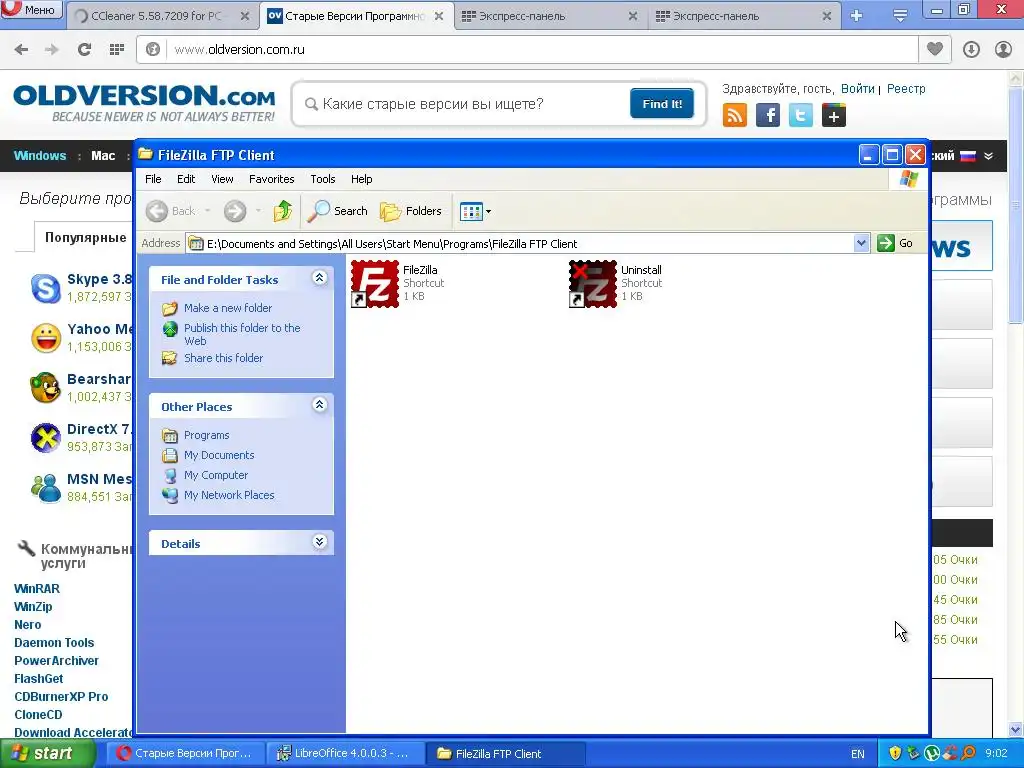Click the Facebook icon on site

pos(768,116)
